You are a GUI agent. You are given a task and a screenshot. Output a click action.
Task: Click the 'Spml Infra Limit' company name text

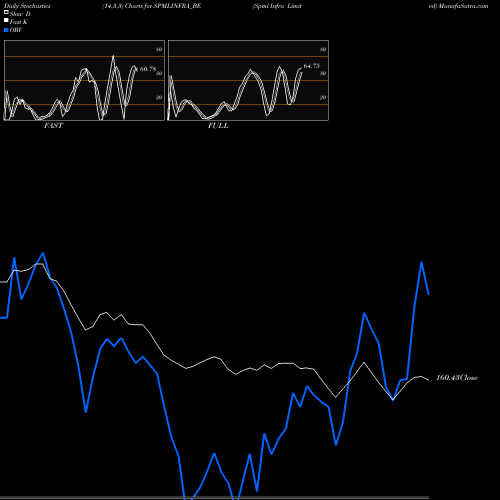tap(277, 6)
